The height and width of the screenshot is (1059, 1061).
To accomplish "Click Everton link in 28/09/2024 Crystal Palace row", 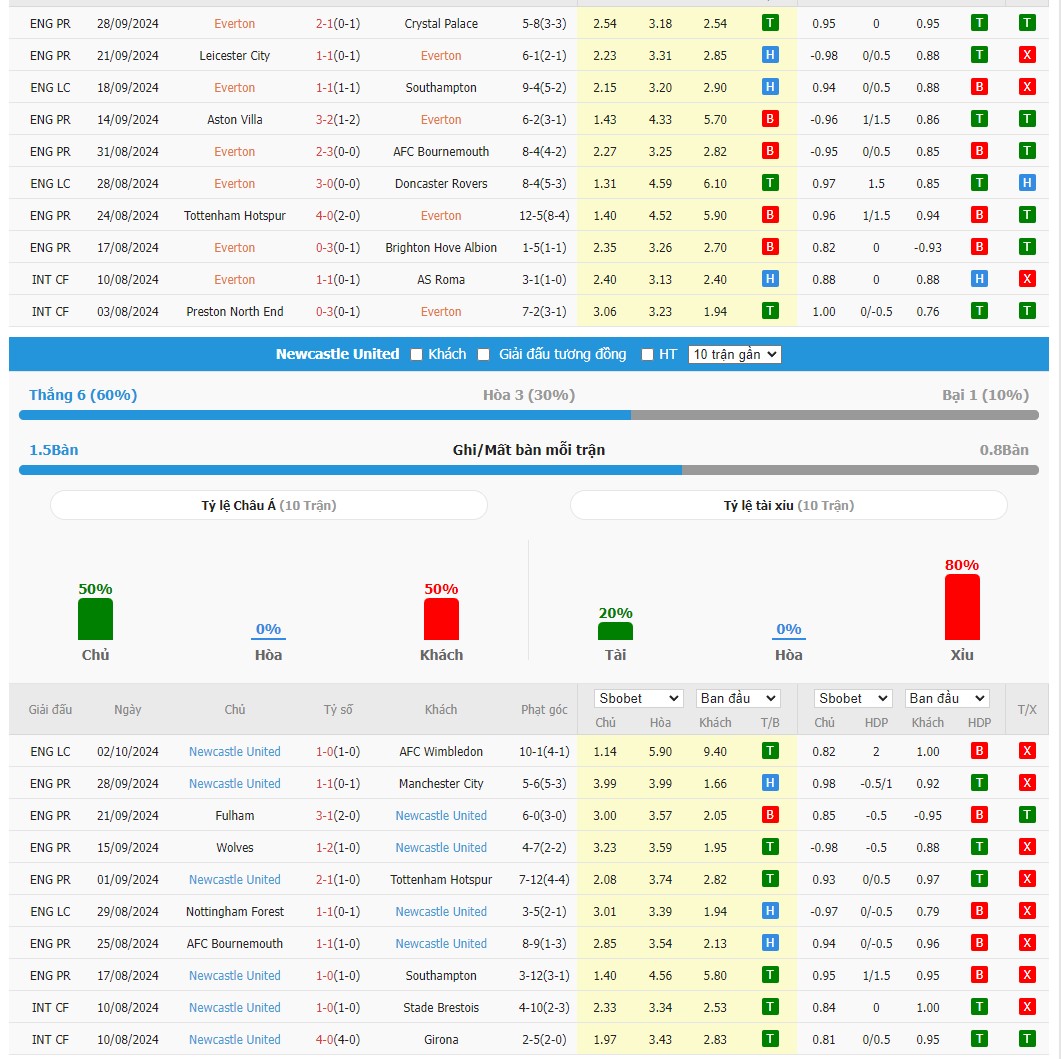I will (235, 24).
